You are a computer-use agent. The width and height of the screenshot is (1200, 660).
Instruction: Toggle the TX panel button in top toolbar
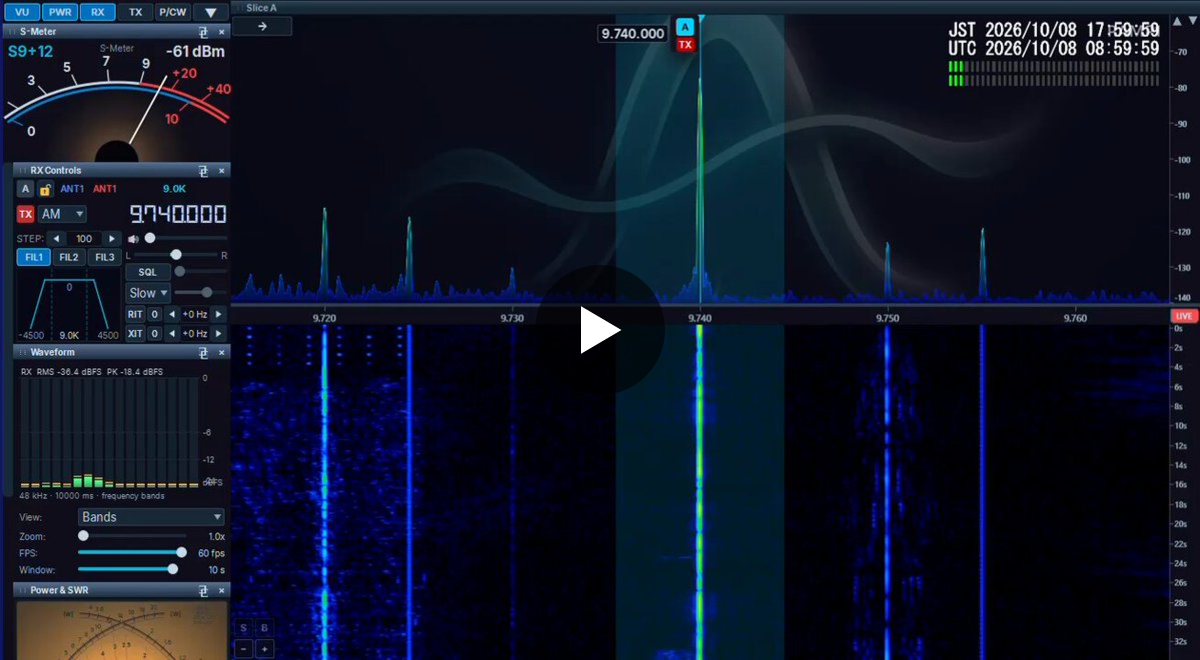click(135, 13)
